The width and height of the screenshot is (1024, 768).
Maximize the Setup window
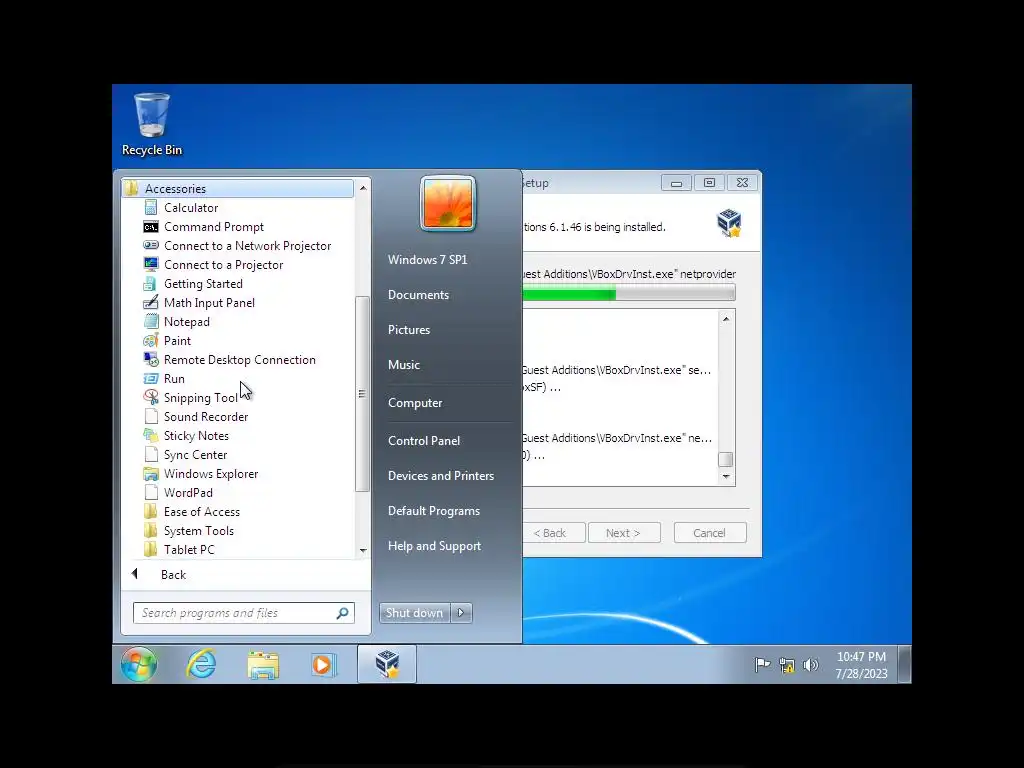(709, 183)
